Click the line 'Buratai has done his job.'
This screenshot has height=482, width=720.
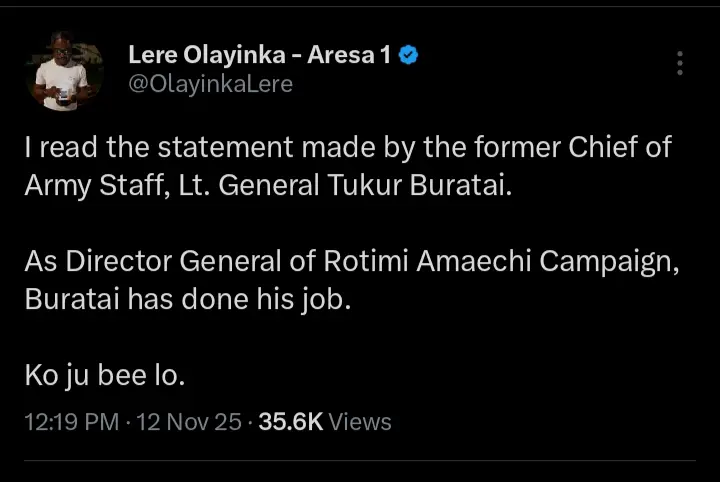pos(188,299)
